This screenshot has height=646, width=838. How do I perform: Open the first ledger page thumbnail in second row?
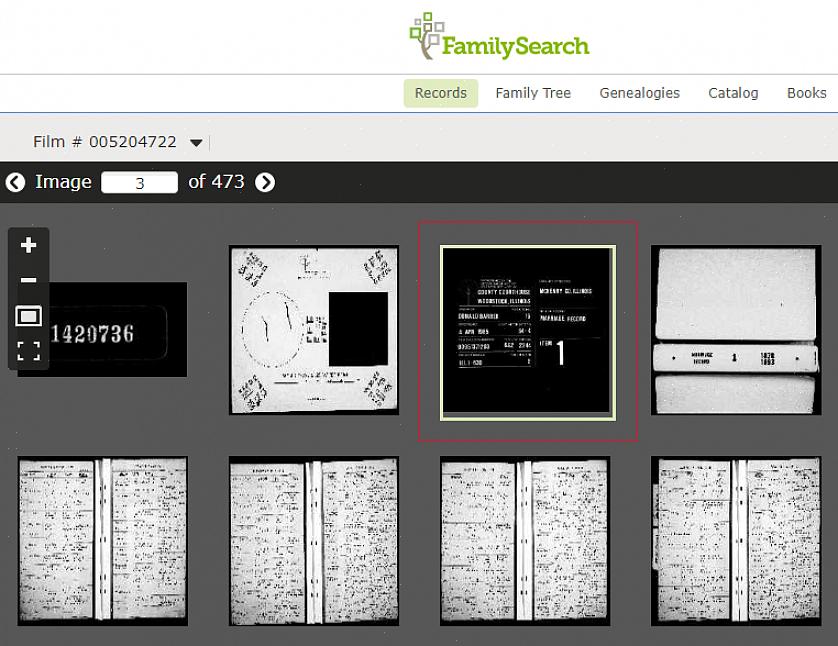tap(102, 541)
